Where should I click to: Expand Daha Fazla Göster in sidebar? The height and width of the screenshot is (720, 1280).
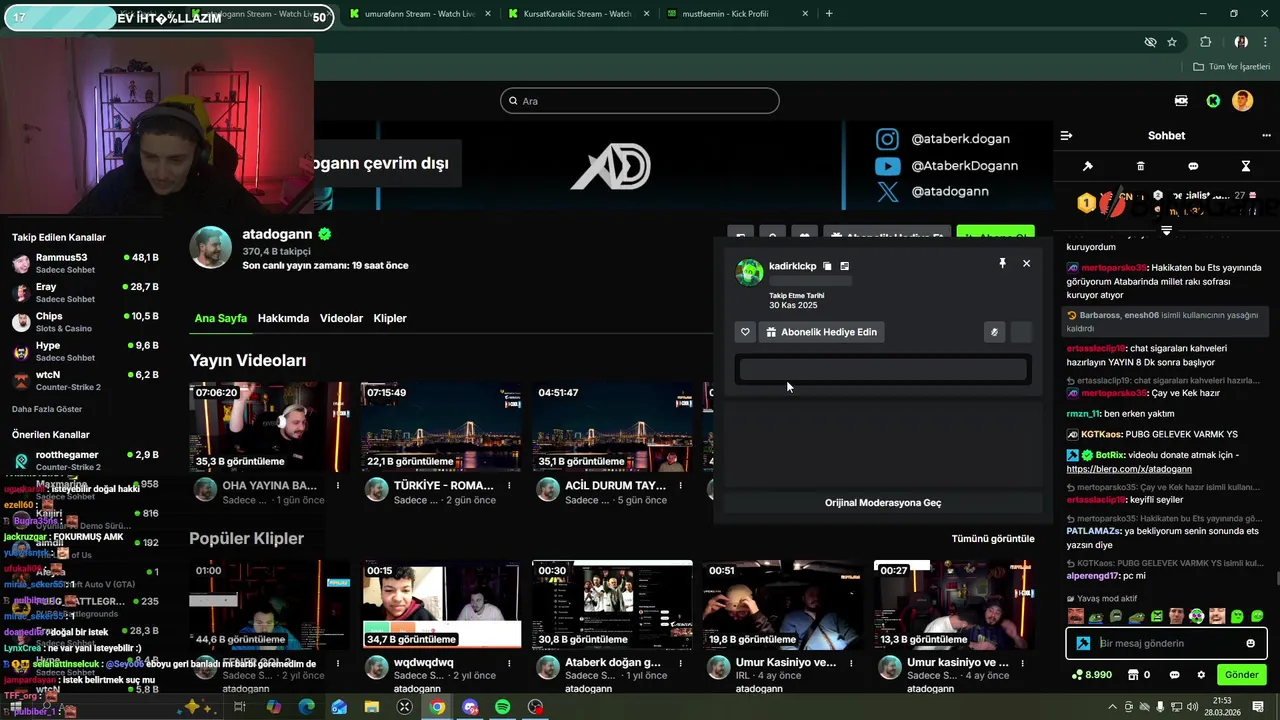point(47,409)
